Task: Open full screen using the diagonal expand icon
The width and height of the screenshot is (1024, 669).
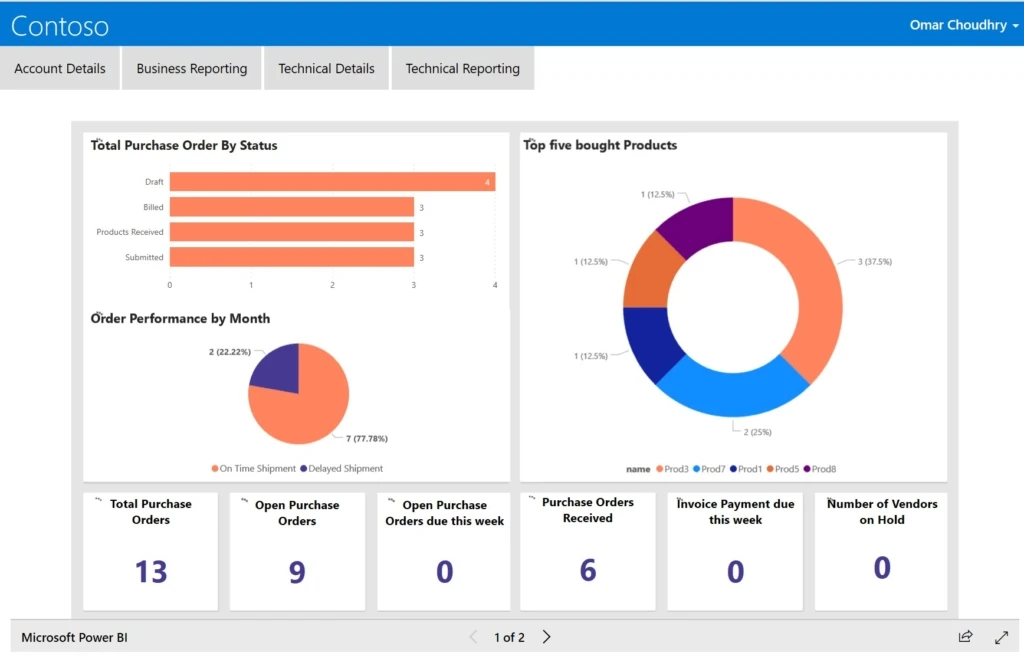Action: point(1001,637)
